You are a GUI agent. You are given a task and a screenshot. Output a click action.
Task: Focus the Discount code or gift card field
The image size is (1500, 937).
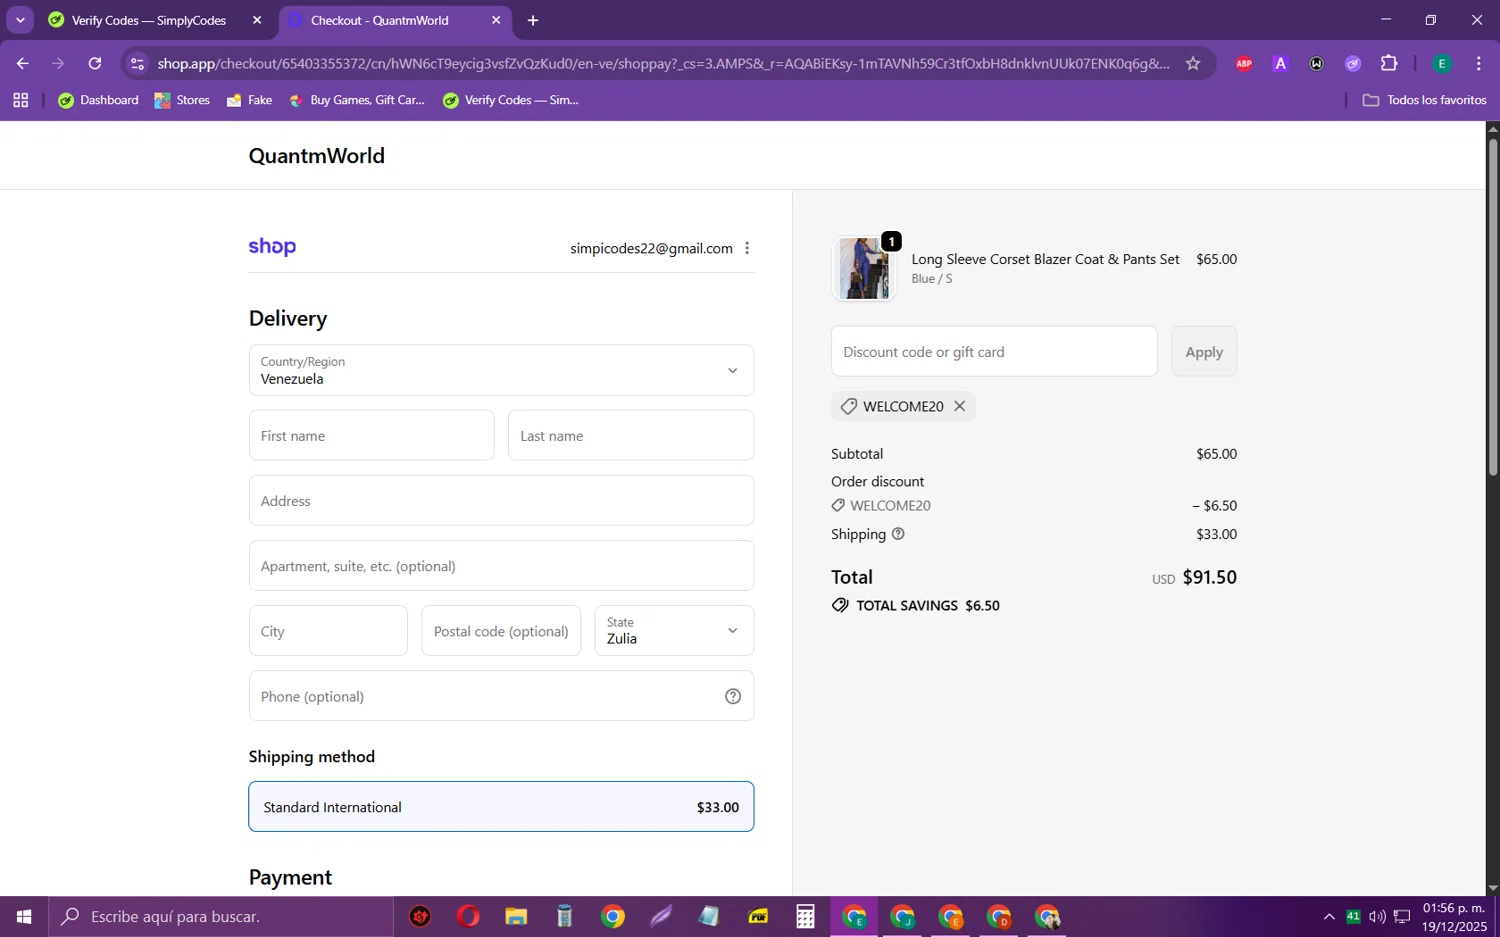[994, 352]
